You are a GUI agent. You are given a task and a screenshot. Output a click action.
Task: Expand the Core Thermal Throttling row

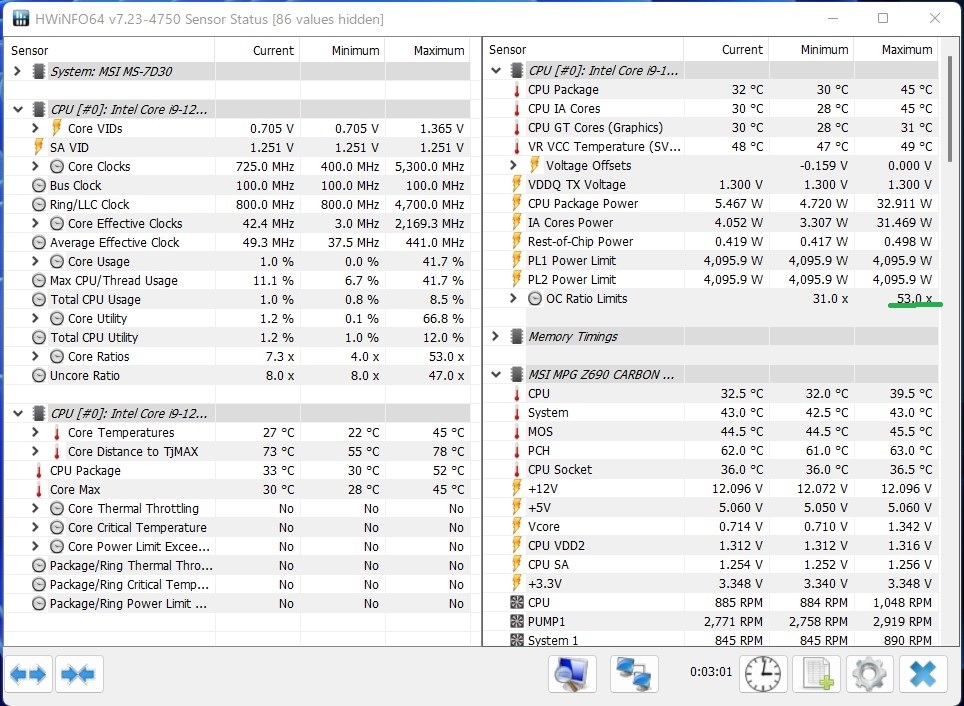35,509
